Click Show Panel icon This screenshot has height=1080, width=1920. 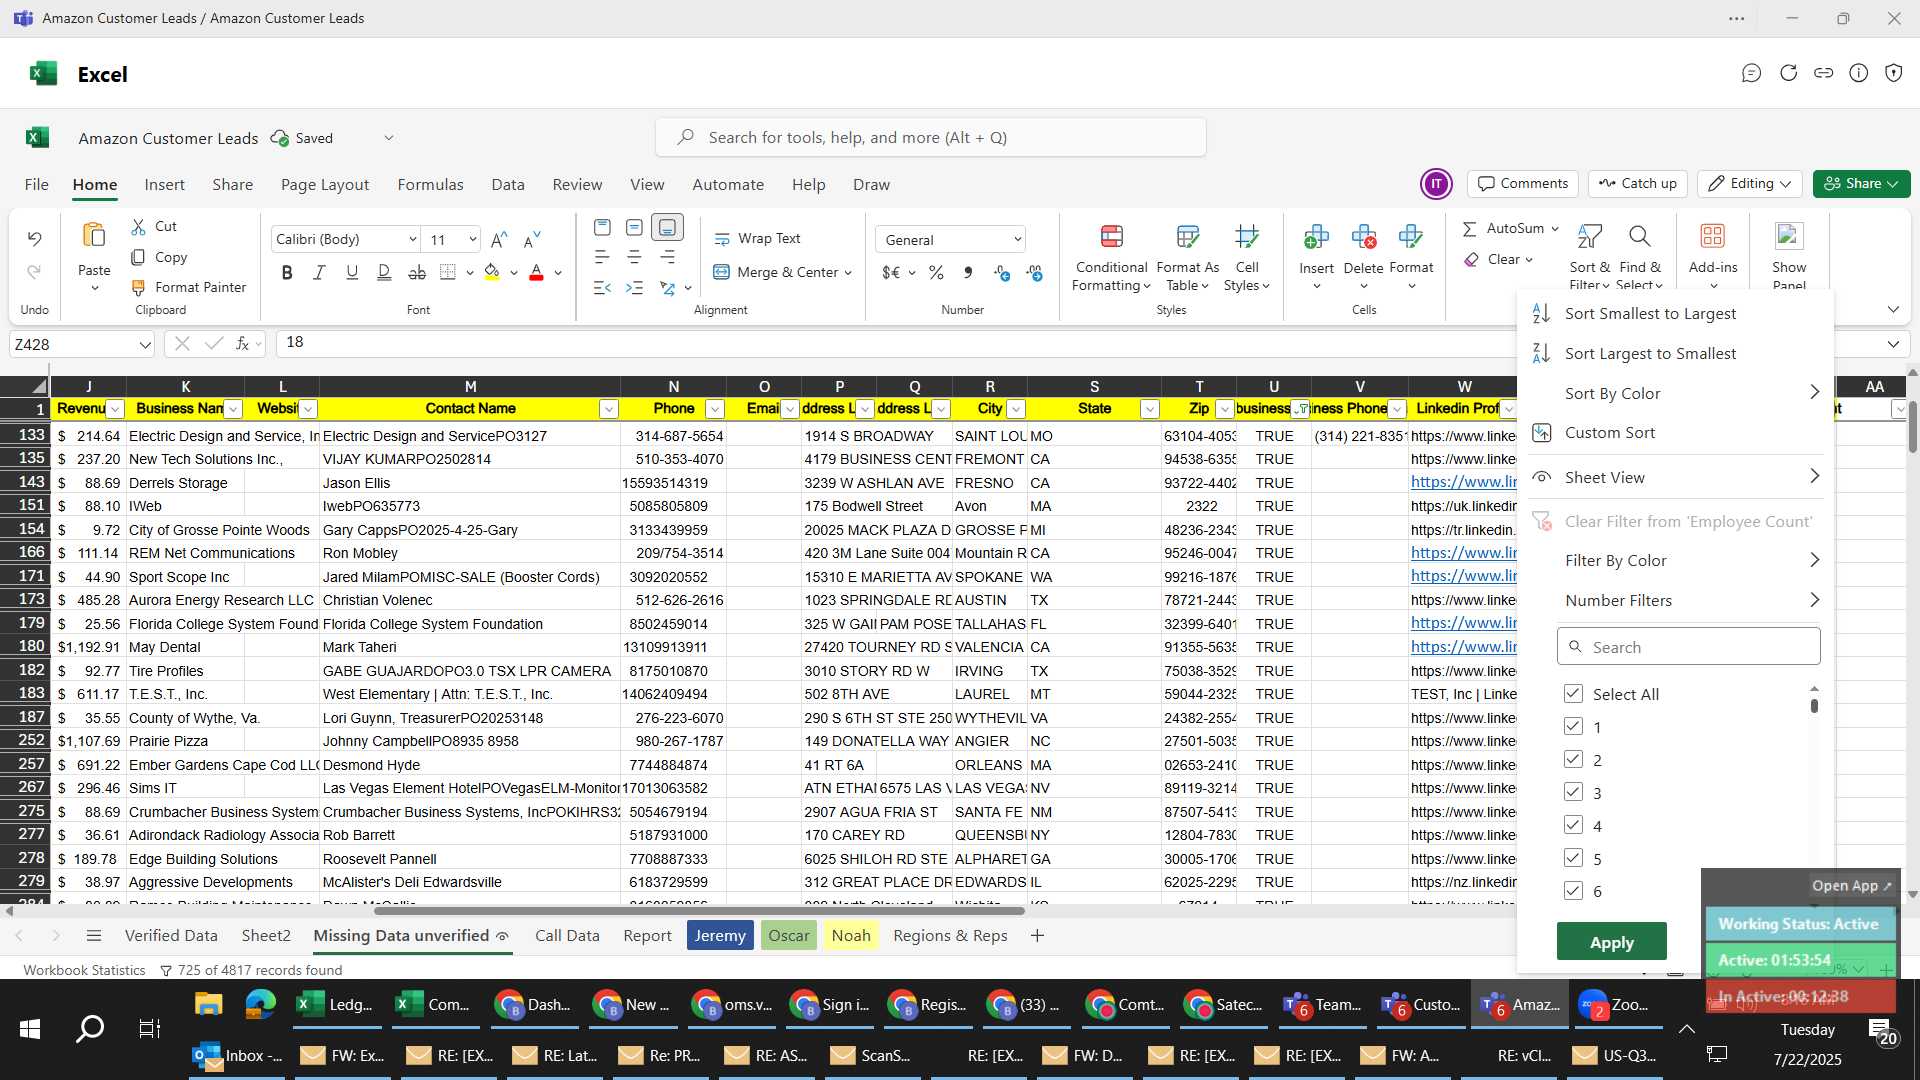tap(1788, 236)
